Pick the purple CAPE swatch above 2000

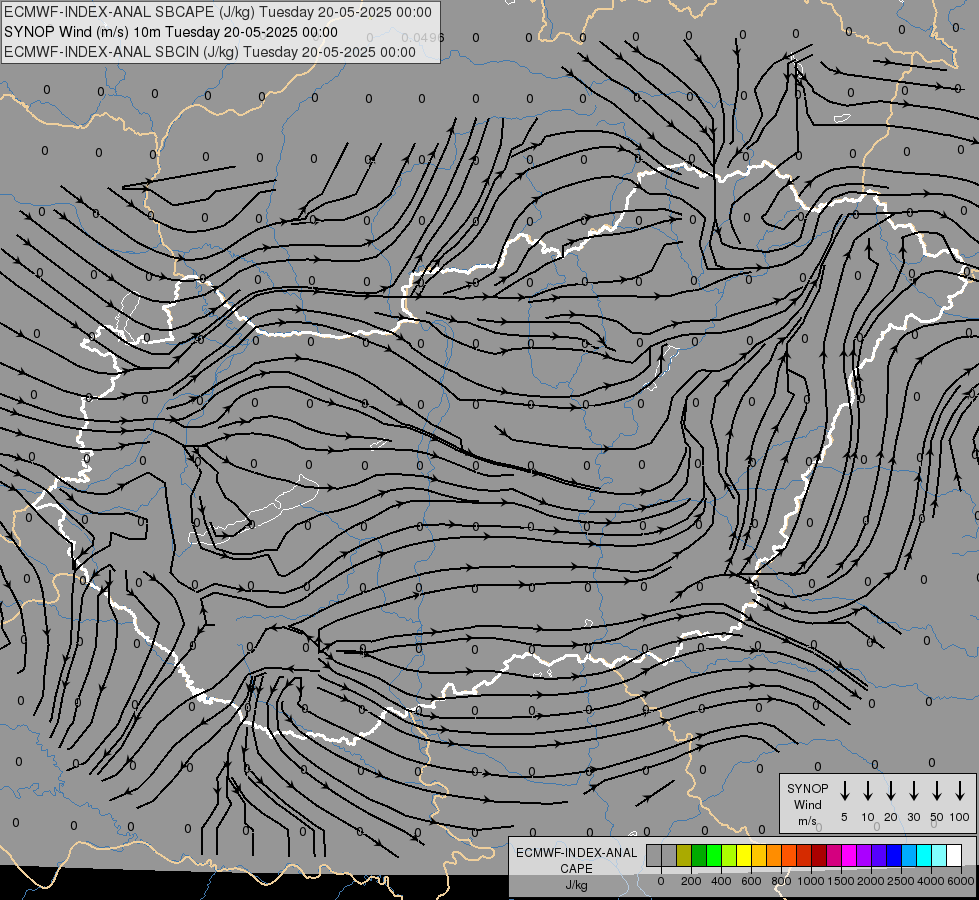[865, 855]
